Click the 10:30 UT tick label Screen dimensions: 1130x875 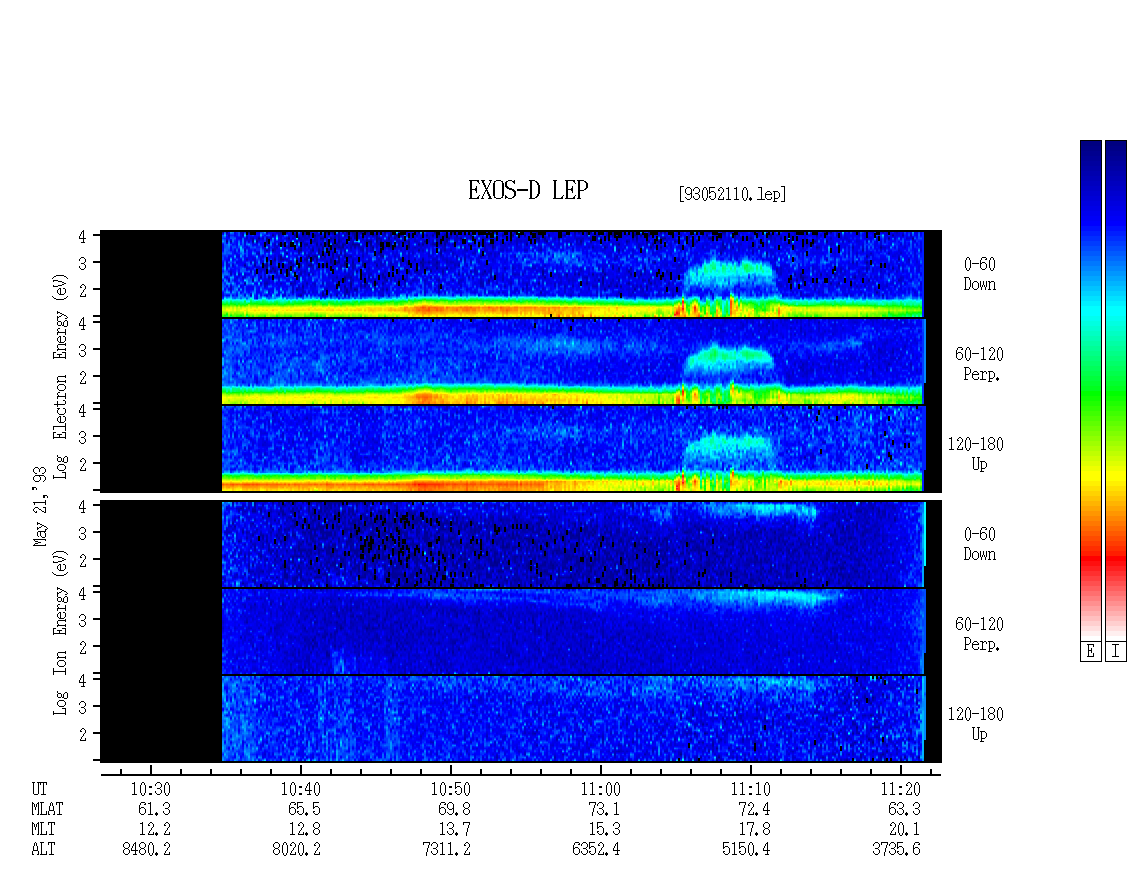151,789
